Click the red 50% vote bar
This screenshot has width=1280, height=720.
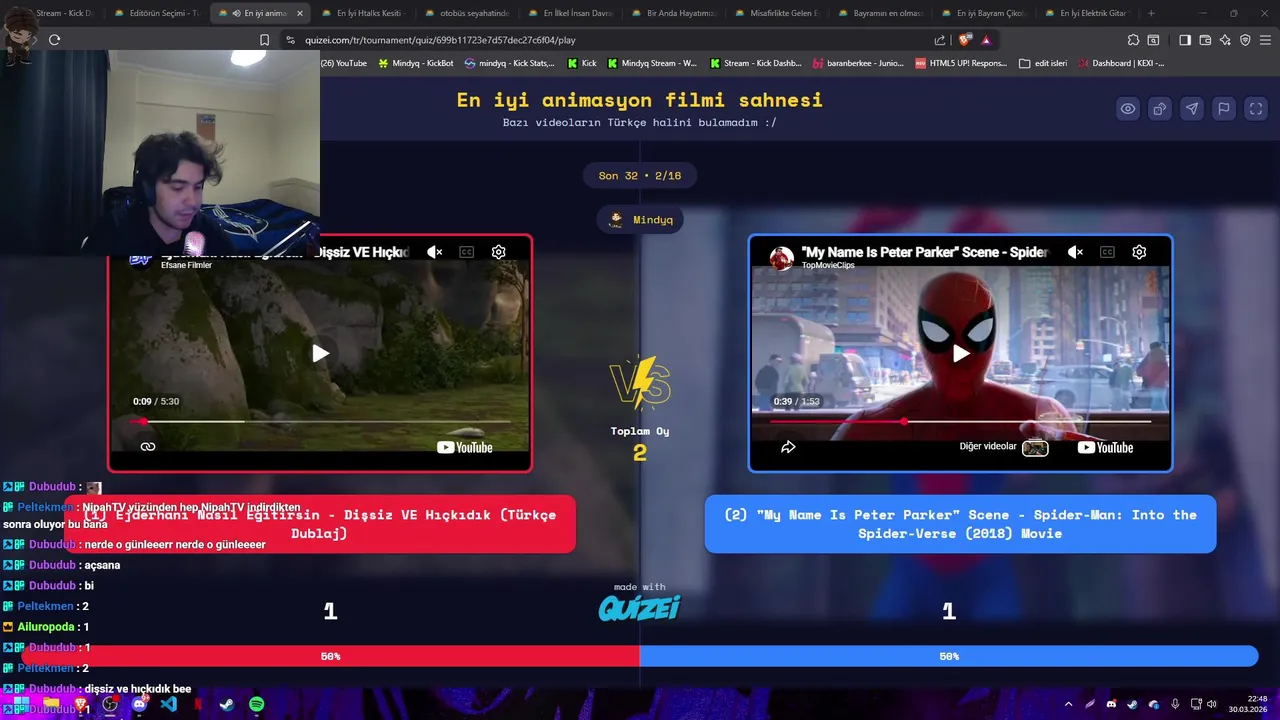330,656
